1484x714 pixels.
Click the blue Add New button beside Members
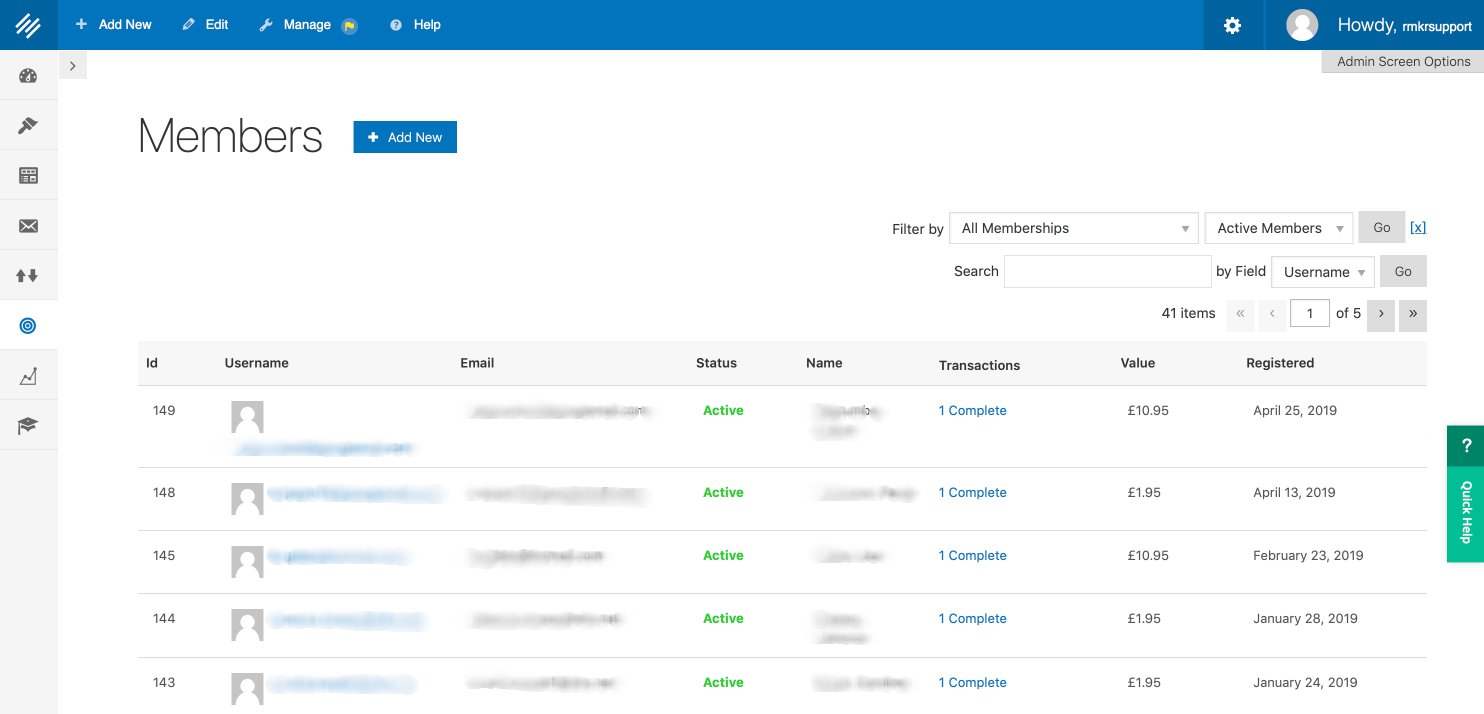[x=405, y=137]
